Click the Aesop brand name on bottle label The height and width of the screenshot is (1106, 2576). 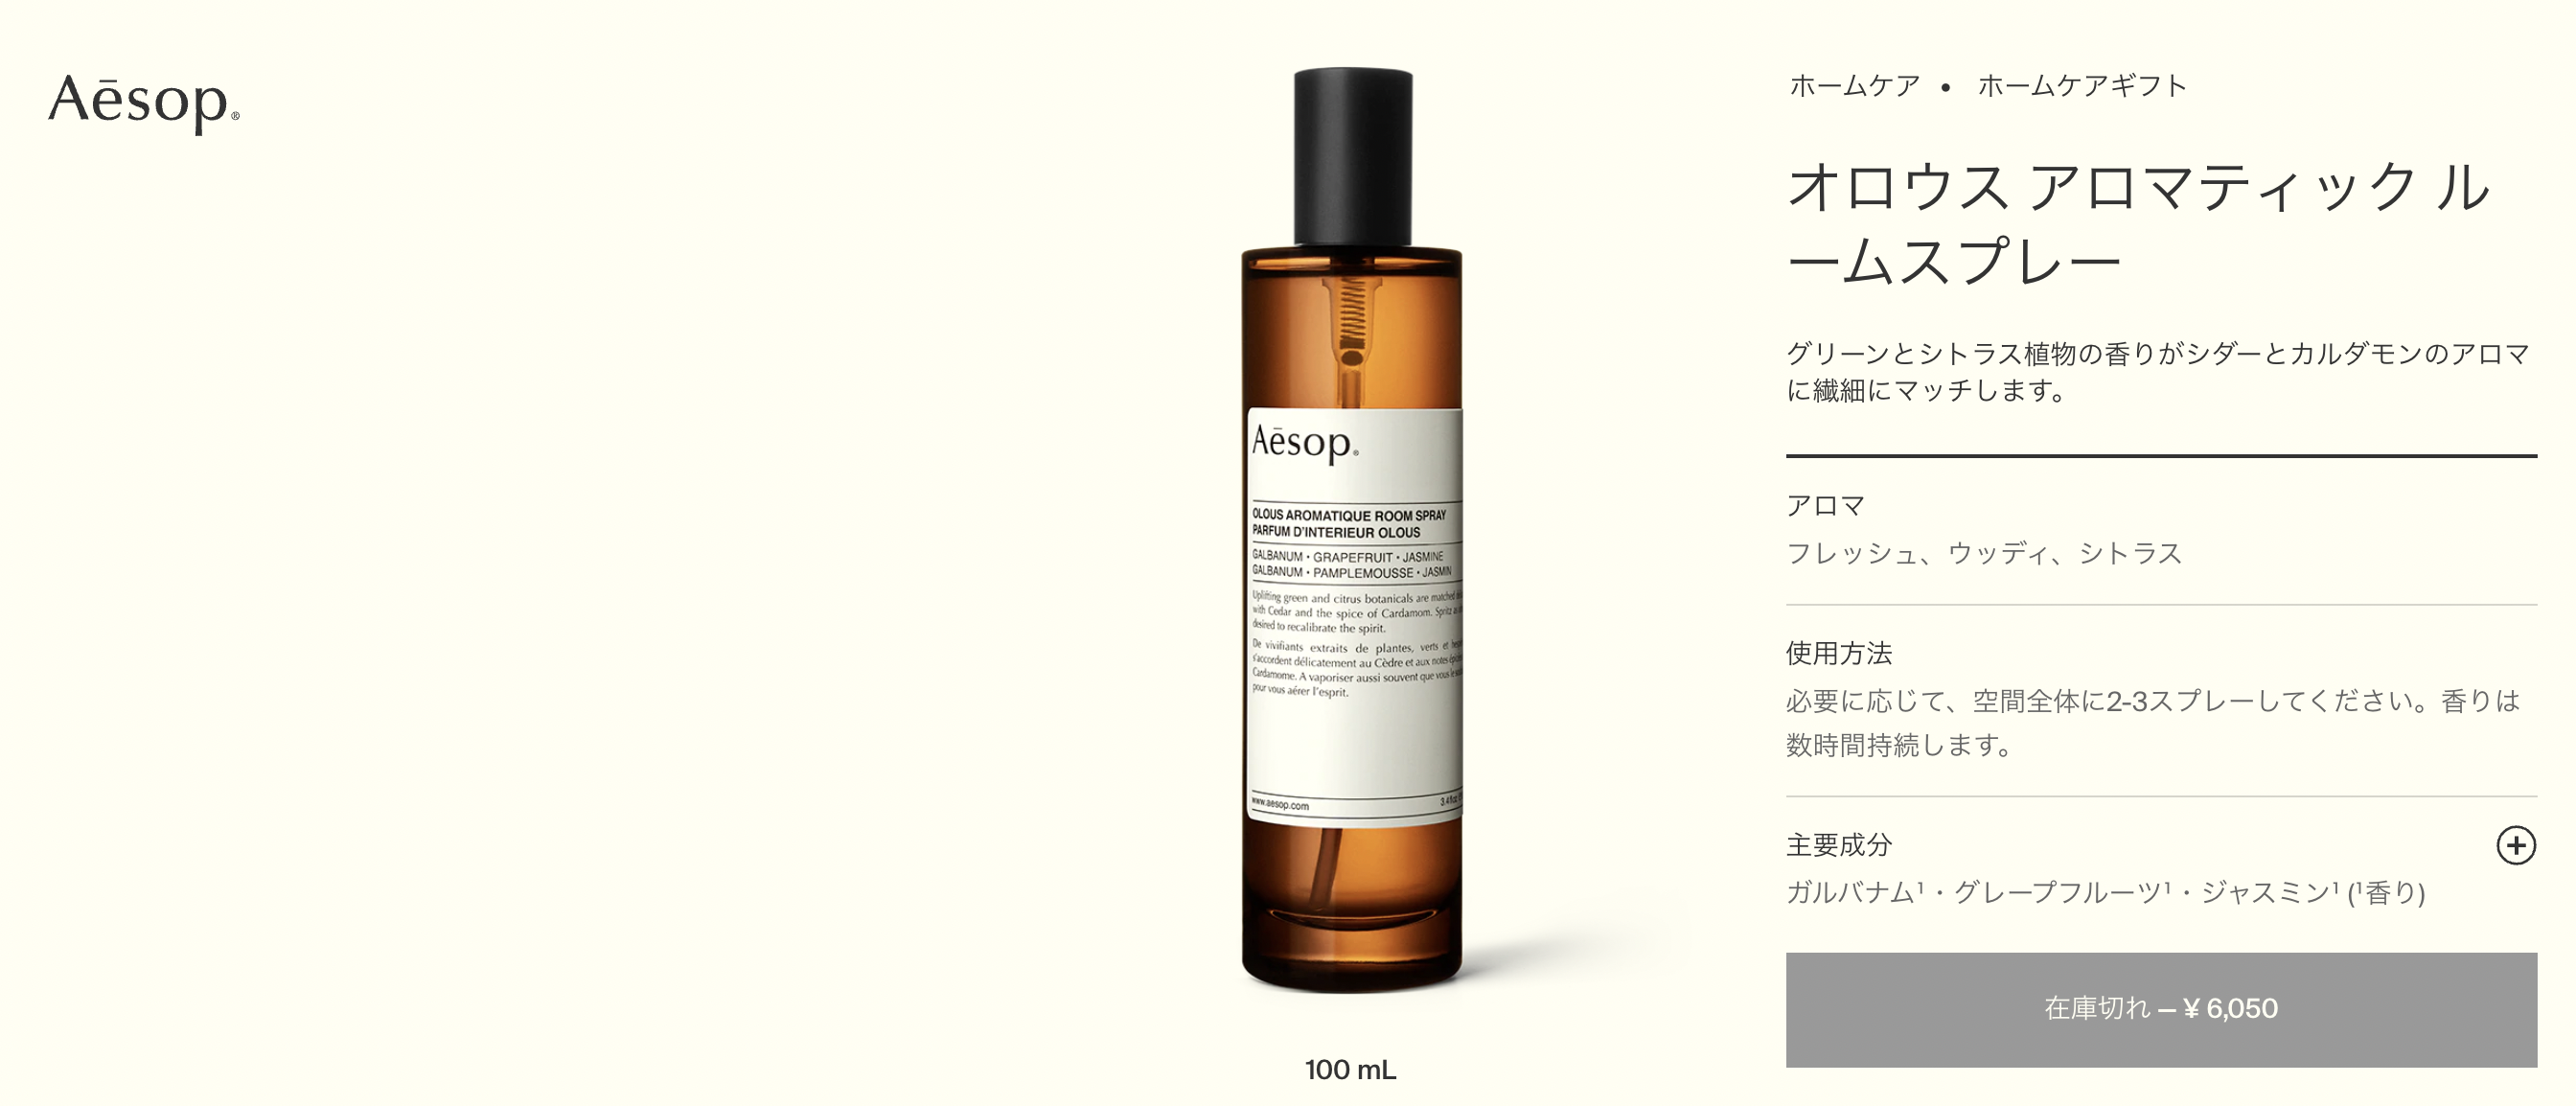[1305, 443]
